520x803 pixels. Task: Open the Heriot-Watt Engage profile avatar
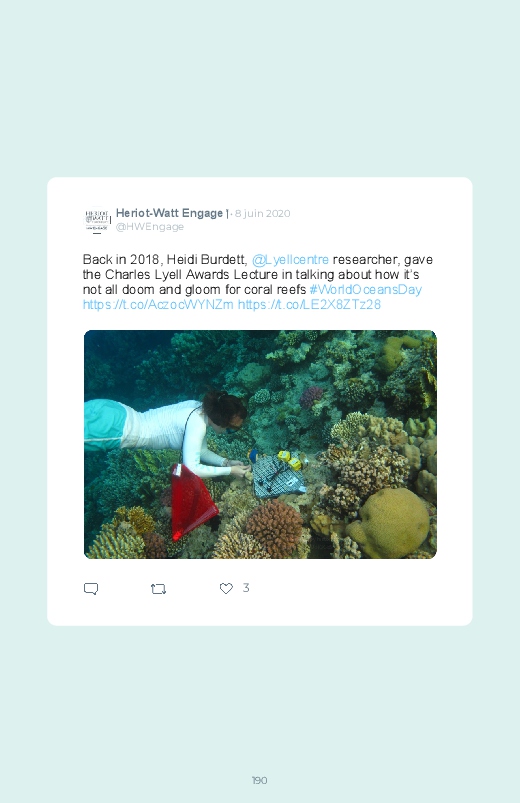coord(97,220)
